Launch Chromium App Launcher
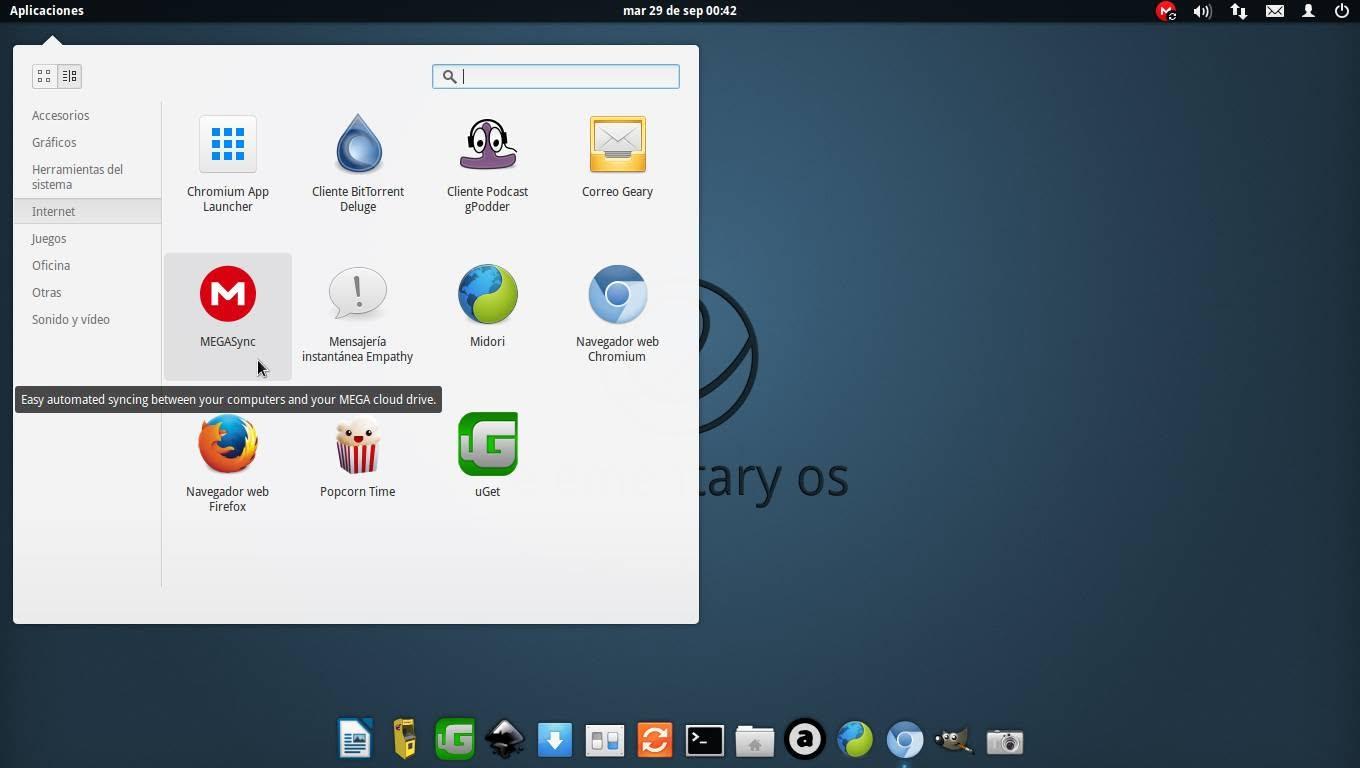 [x=228, y=165]
